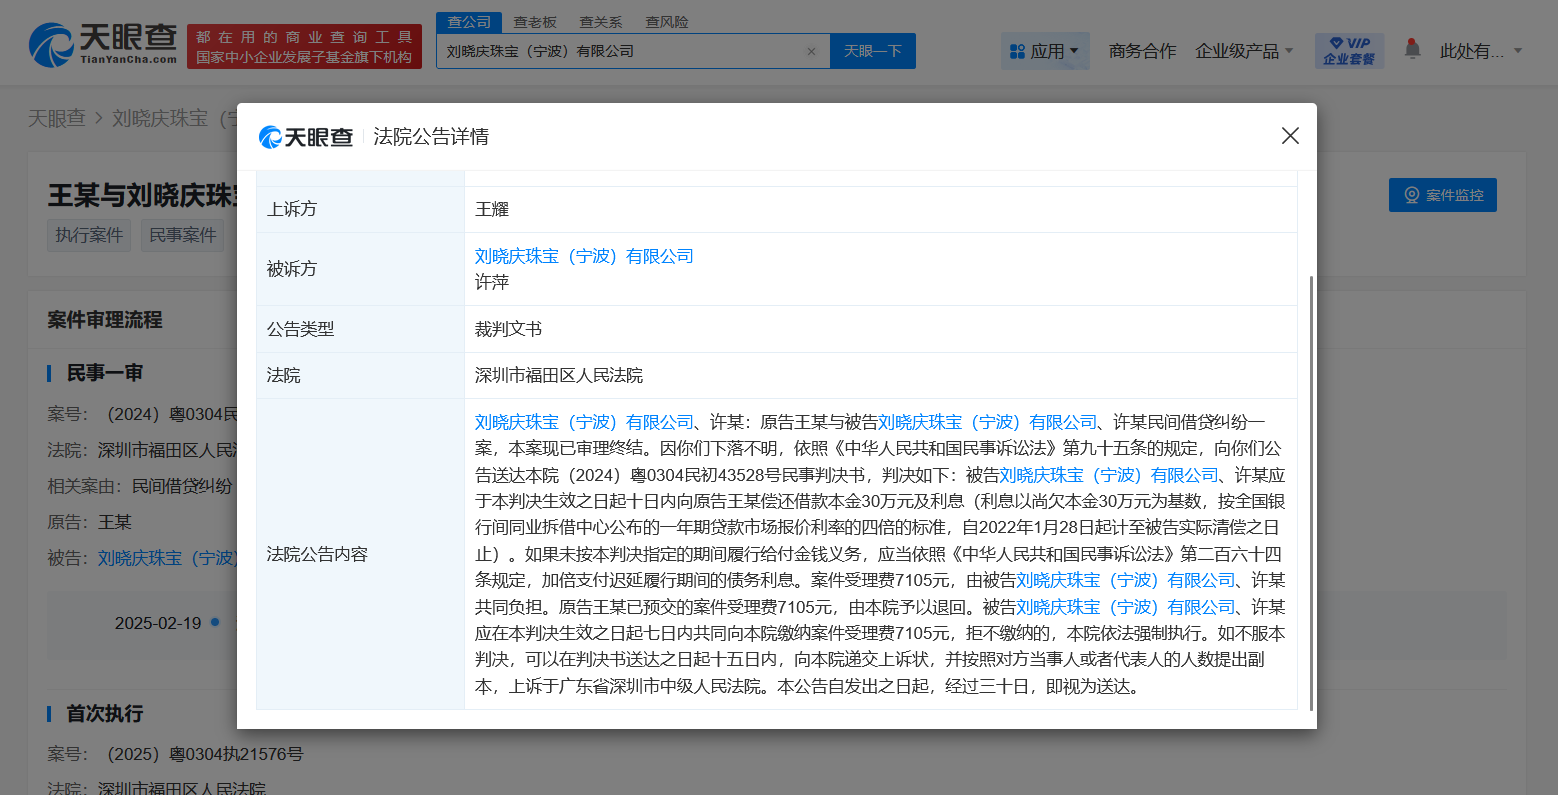Switch to the 查老板 search tab
The width and height of the screenshot is (1558, 795).
(x=535, y=22)
